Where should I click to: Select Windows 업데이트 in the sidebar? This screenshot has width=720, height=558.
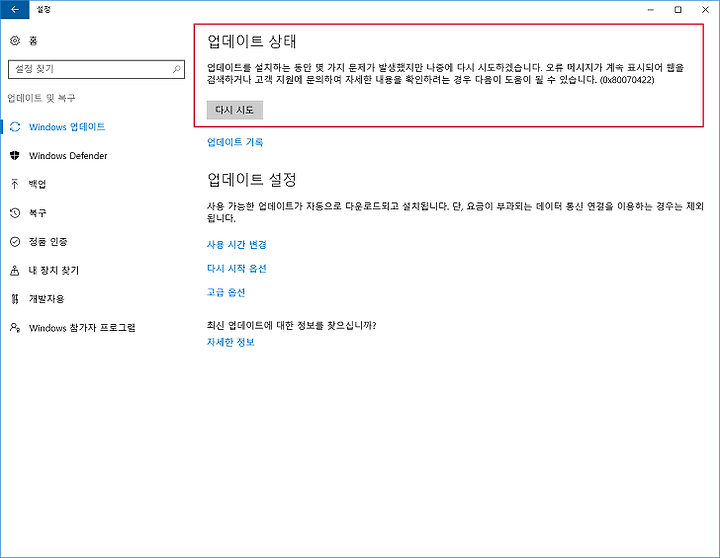pyautogui.click(x=67, y=127)
